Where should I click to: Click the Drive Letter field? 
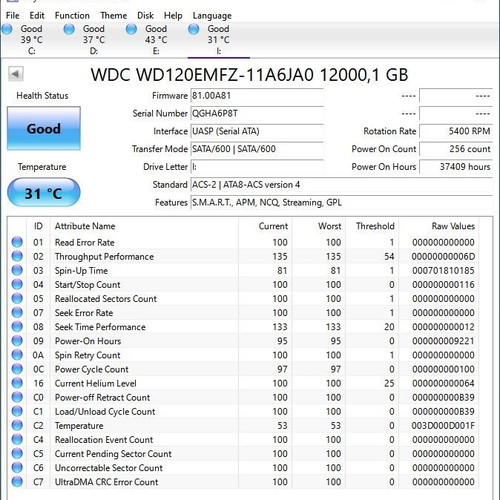(257, 167)
